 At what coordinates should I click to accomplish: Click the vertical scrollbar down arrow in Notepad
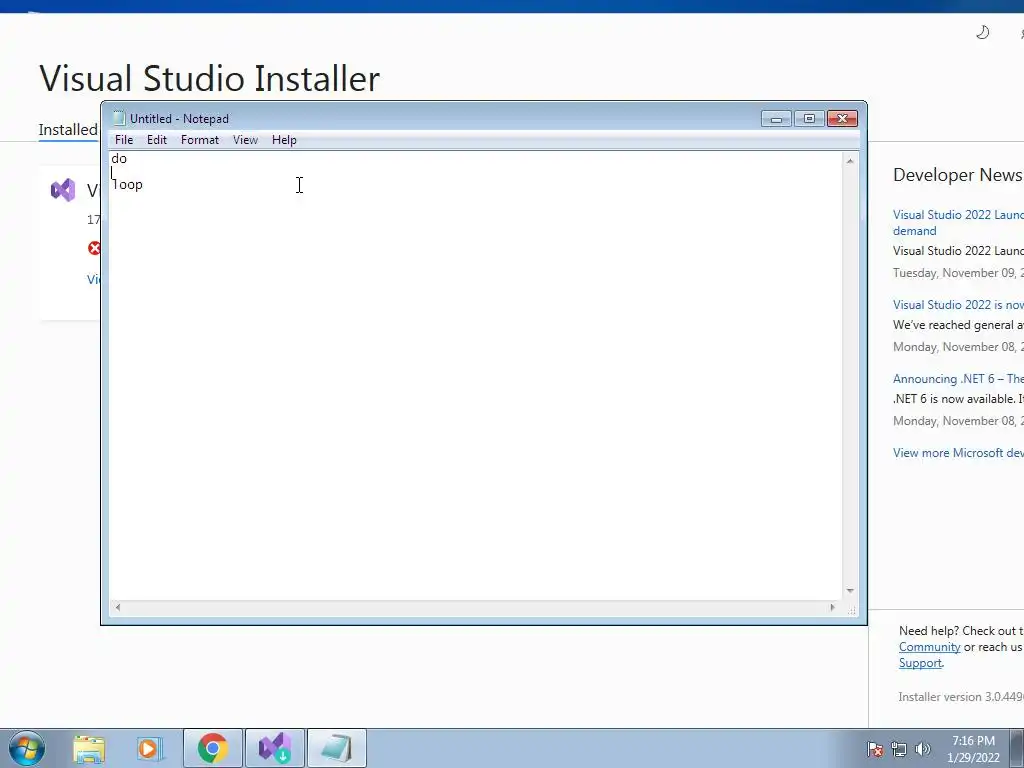850,590
